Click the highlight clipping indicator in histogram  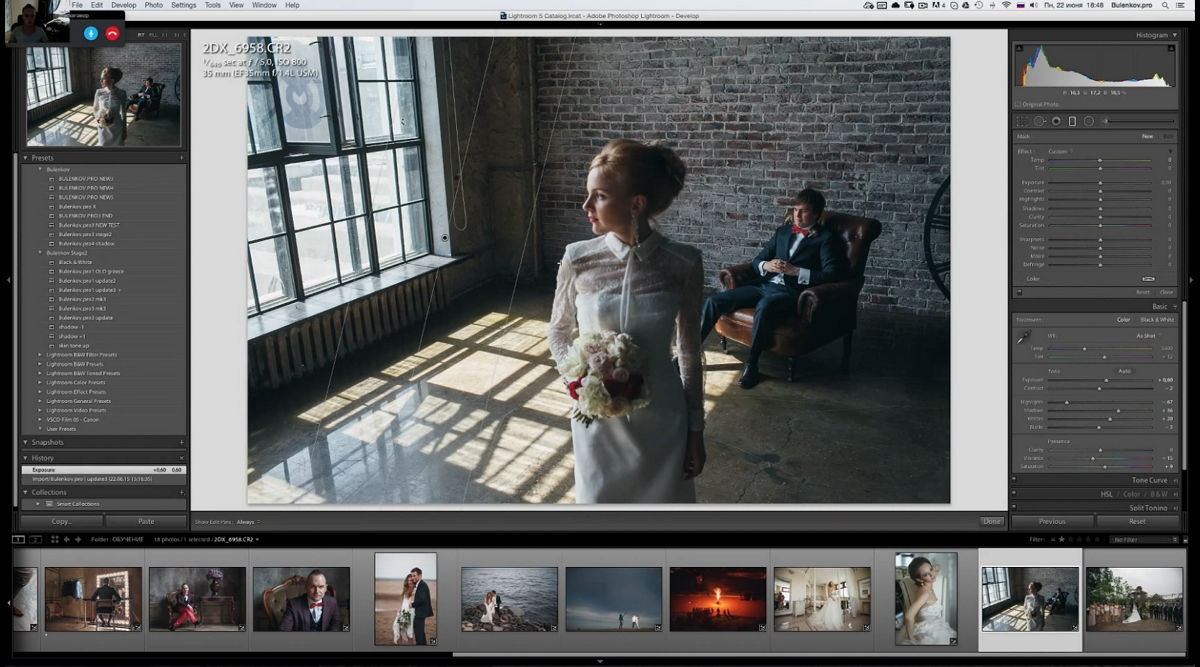[1170, 47]
